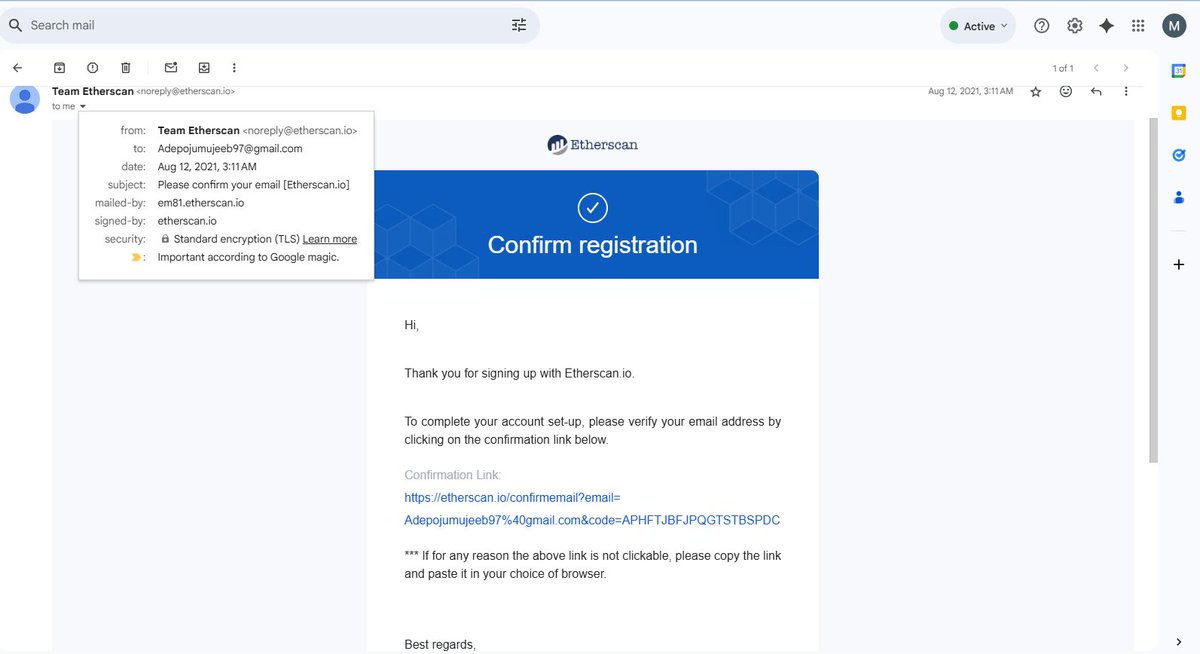Click 'Learn more' about encryption
Image resolution: width=1200 pixels, height=654 pixels.
[x=330, y=239]
